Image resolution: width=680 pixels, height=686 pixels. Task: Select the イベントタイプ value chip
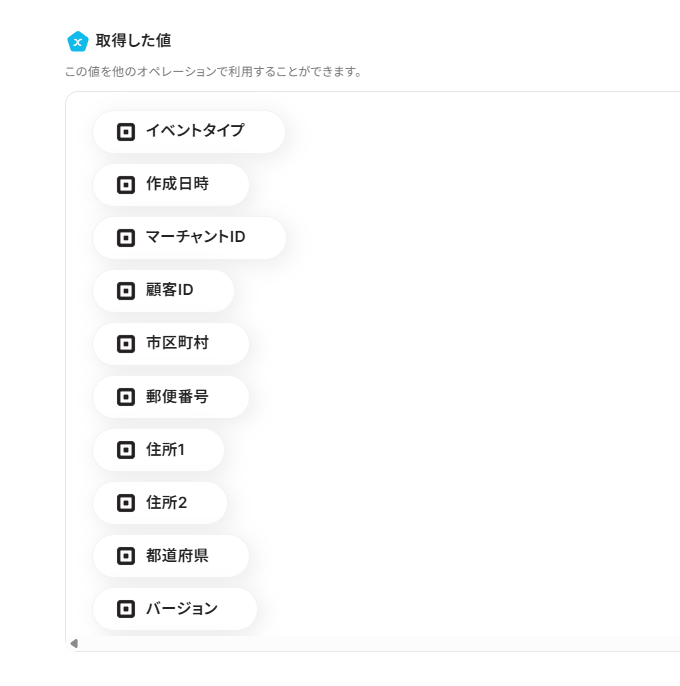(x=189, y=131)
